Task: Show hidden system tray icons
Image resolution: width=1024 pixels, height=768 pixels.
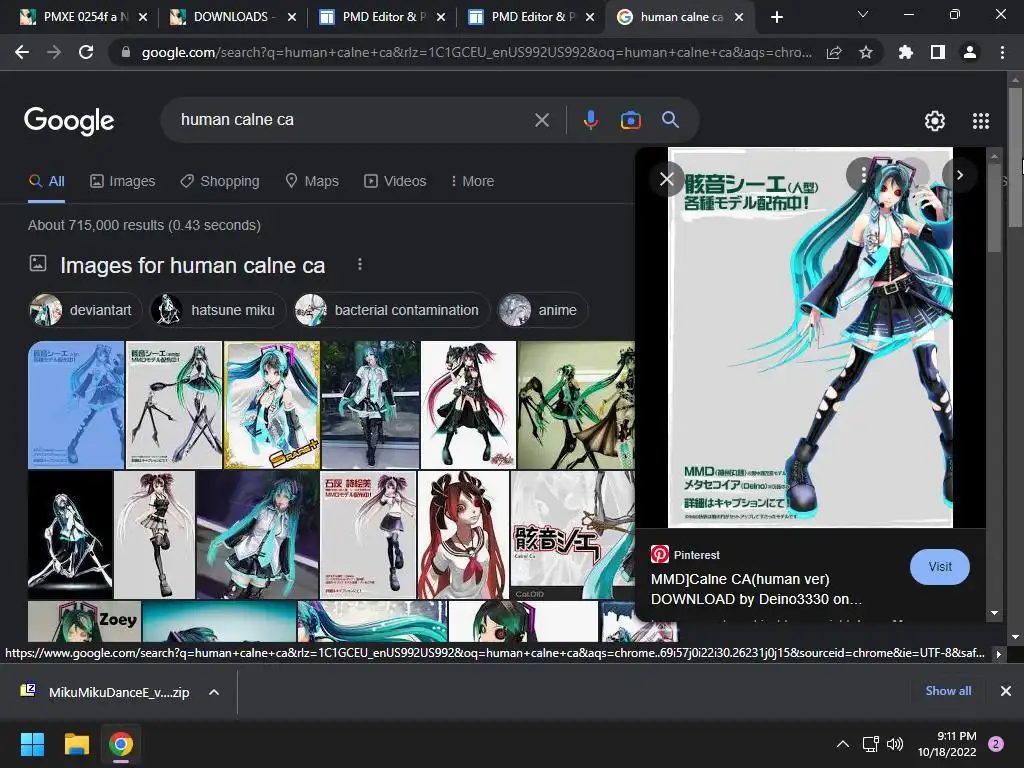Action: click(843, 744)
